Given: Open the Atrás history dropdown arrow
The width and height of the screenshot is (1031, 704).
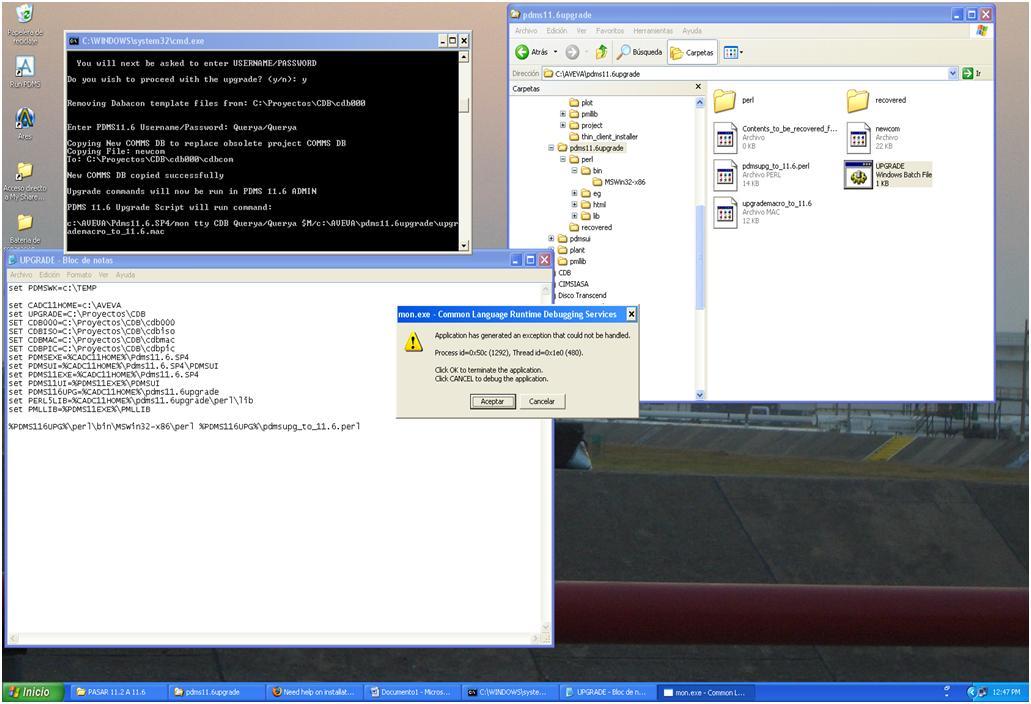Looking at the screenshot, I should point(556,52).
